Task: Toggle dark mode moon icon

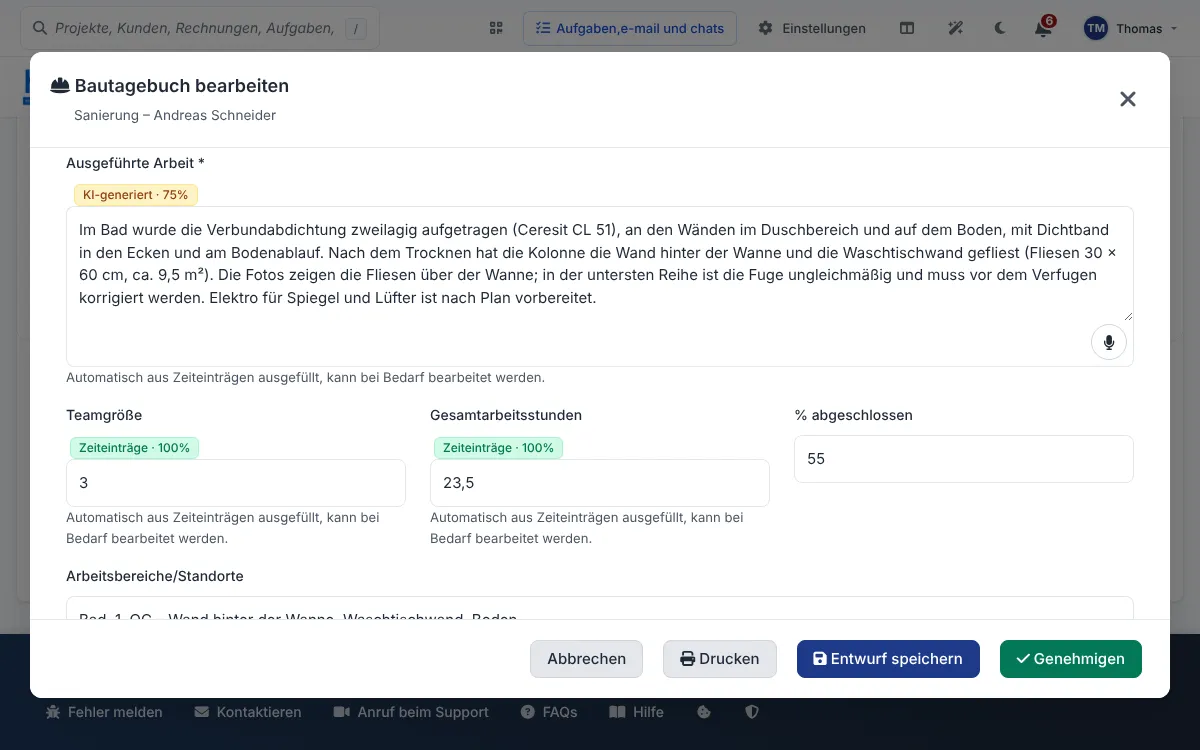Action: point(1000,28)
